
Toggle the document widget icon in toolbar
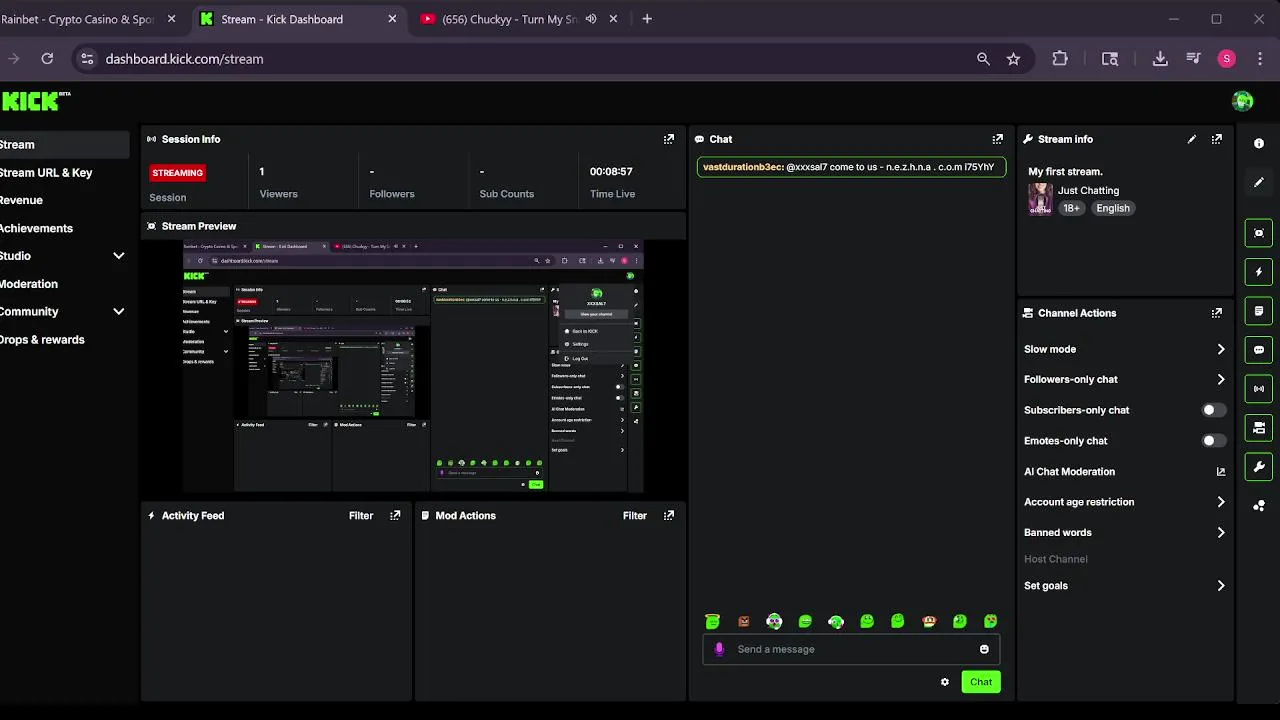(x=1259, y=311)
